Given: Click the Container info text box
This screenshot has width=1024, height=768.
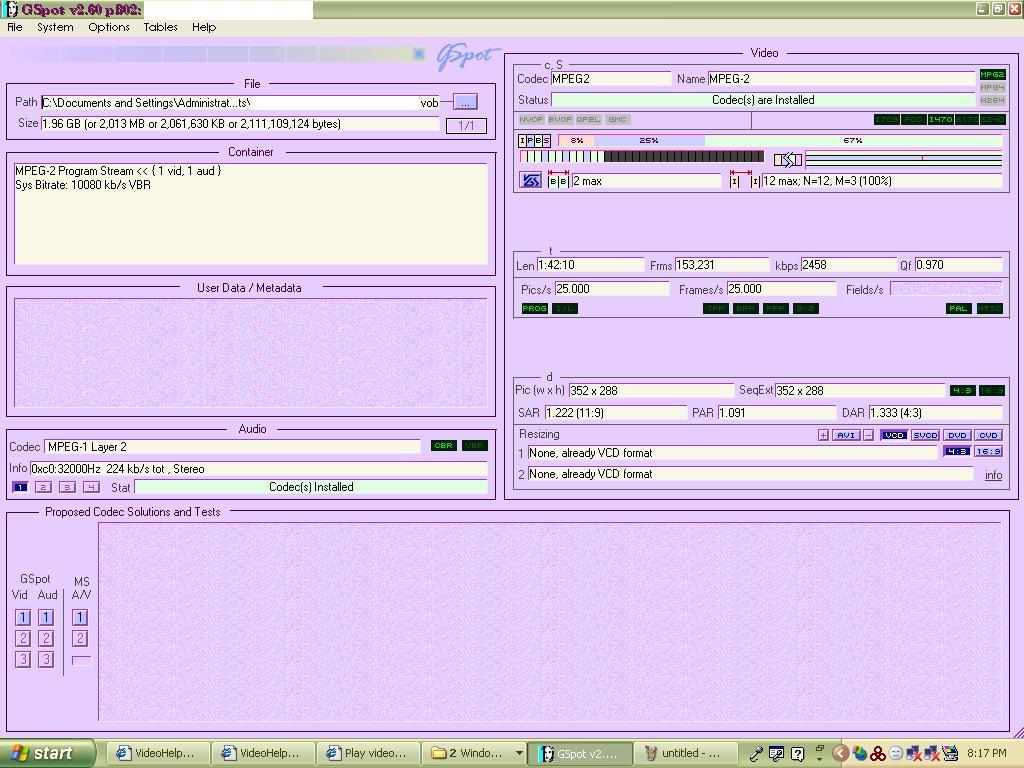Looking at the screenshot, I should 251,214.
